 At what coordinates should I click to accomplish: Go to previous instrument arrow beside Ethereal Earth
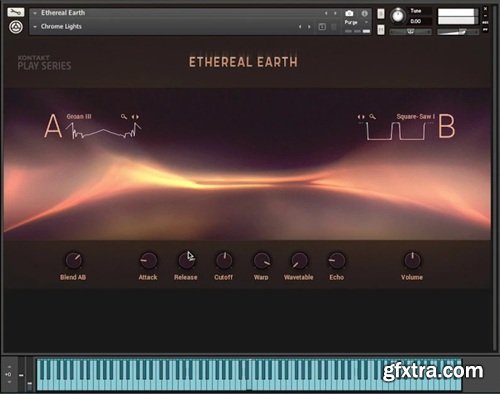(326, 13)
